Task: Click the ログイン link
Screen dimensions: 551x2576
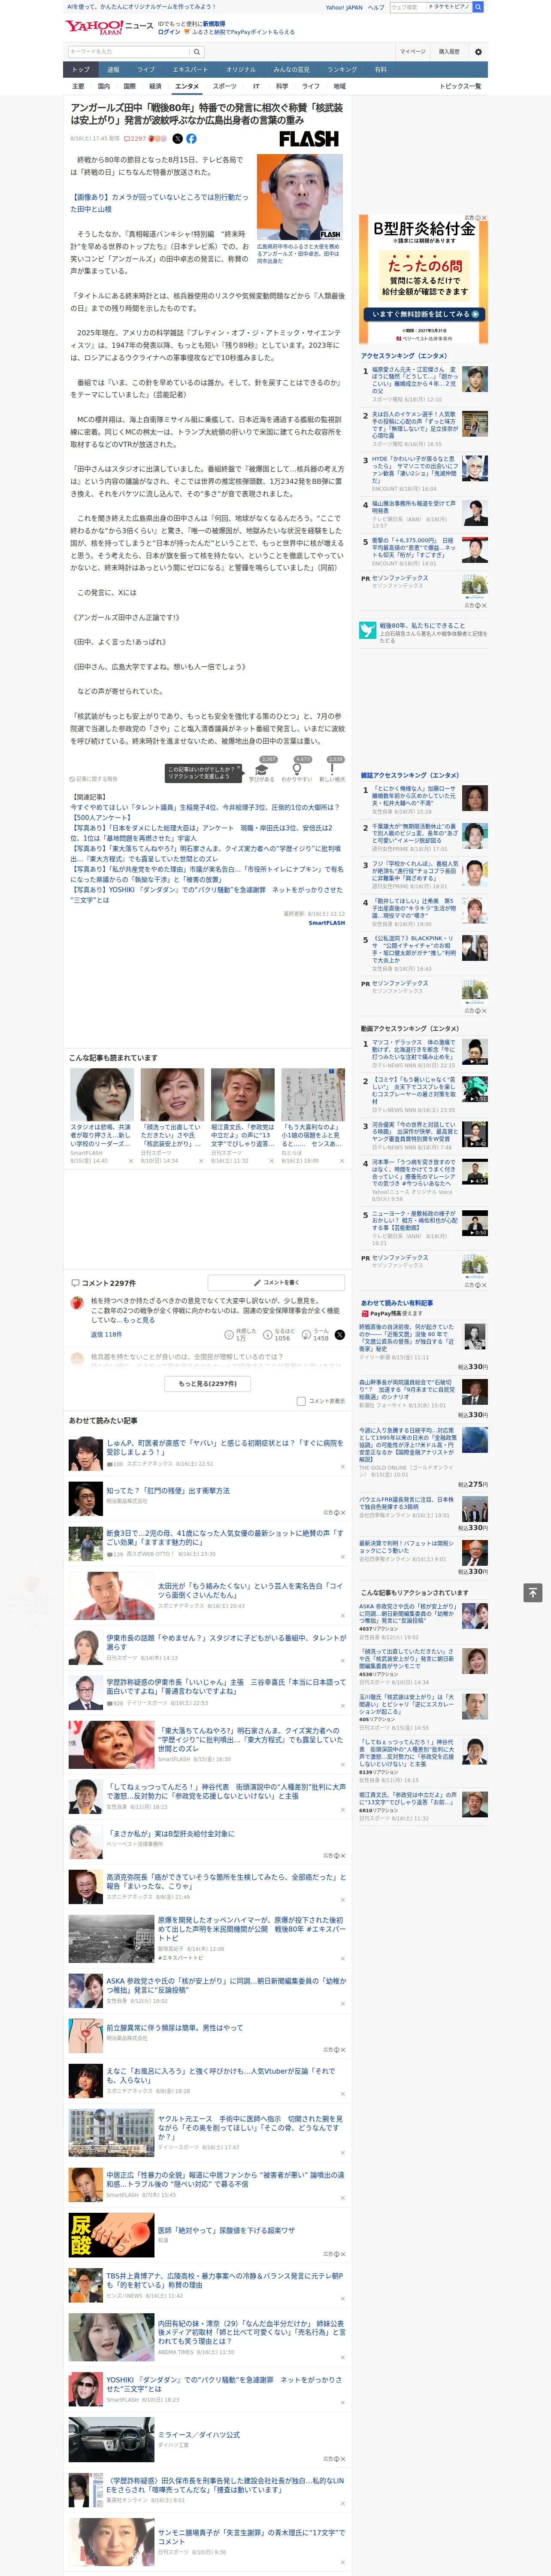Action: (169, 32)
